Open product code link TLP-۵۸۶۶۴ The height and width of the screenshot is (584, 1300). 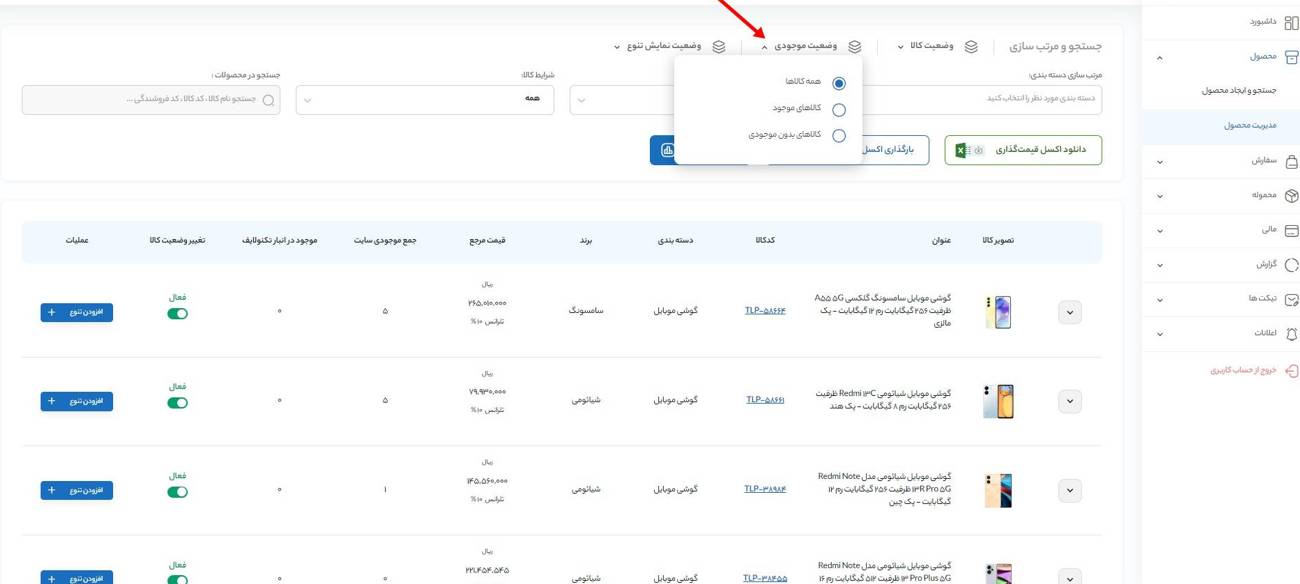(765, 311)
